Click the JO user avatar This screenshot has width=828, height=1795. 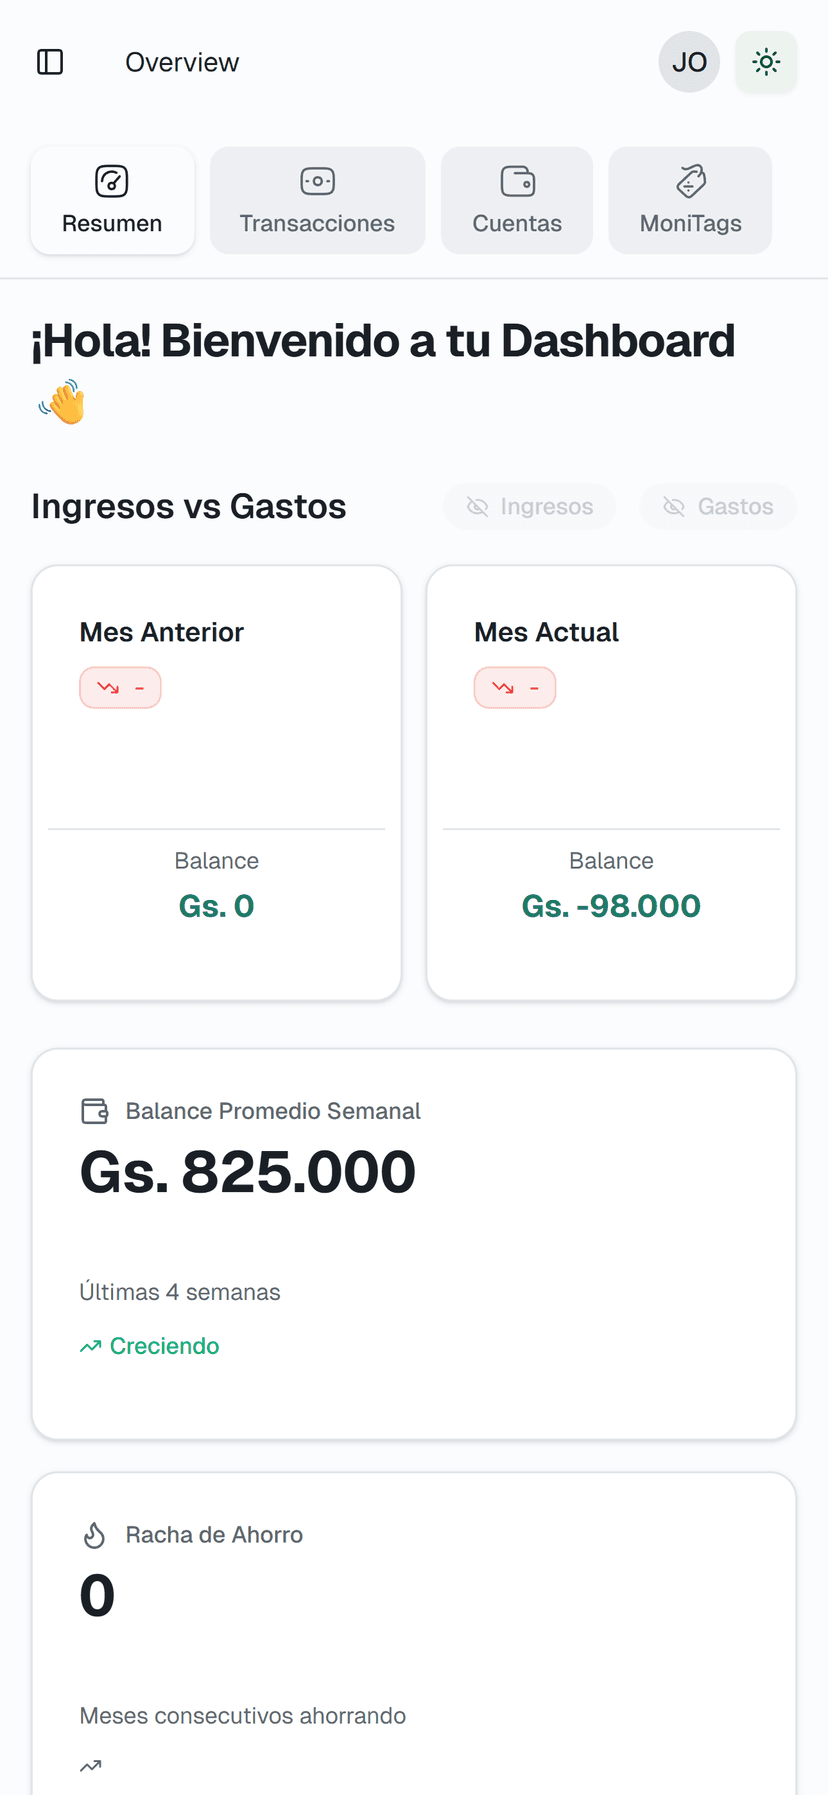689,62
